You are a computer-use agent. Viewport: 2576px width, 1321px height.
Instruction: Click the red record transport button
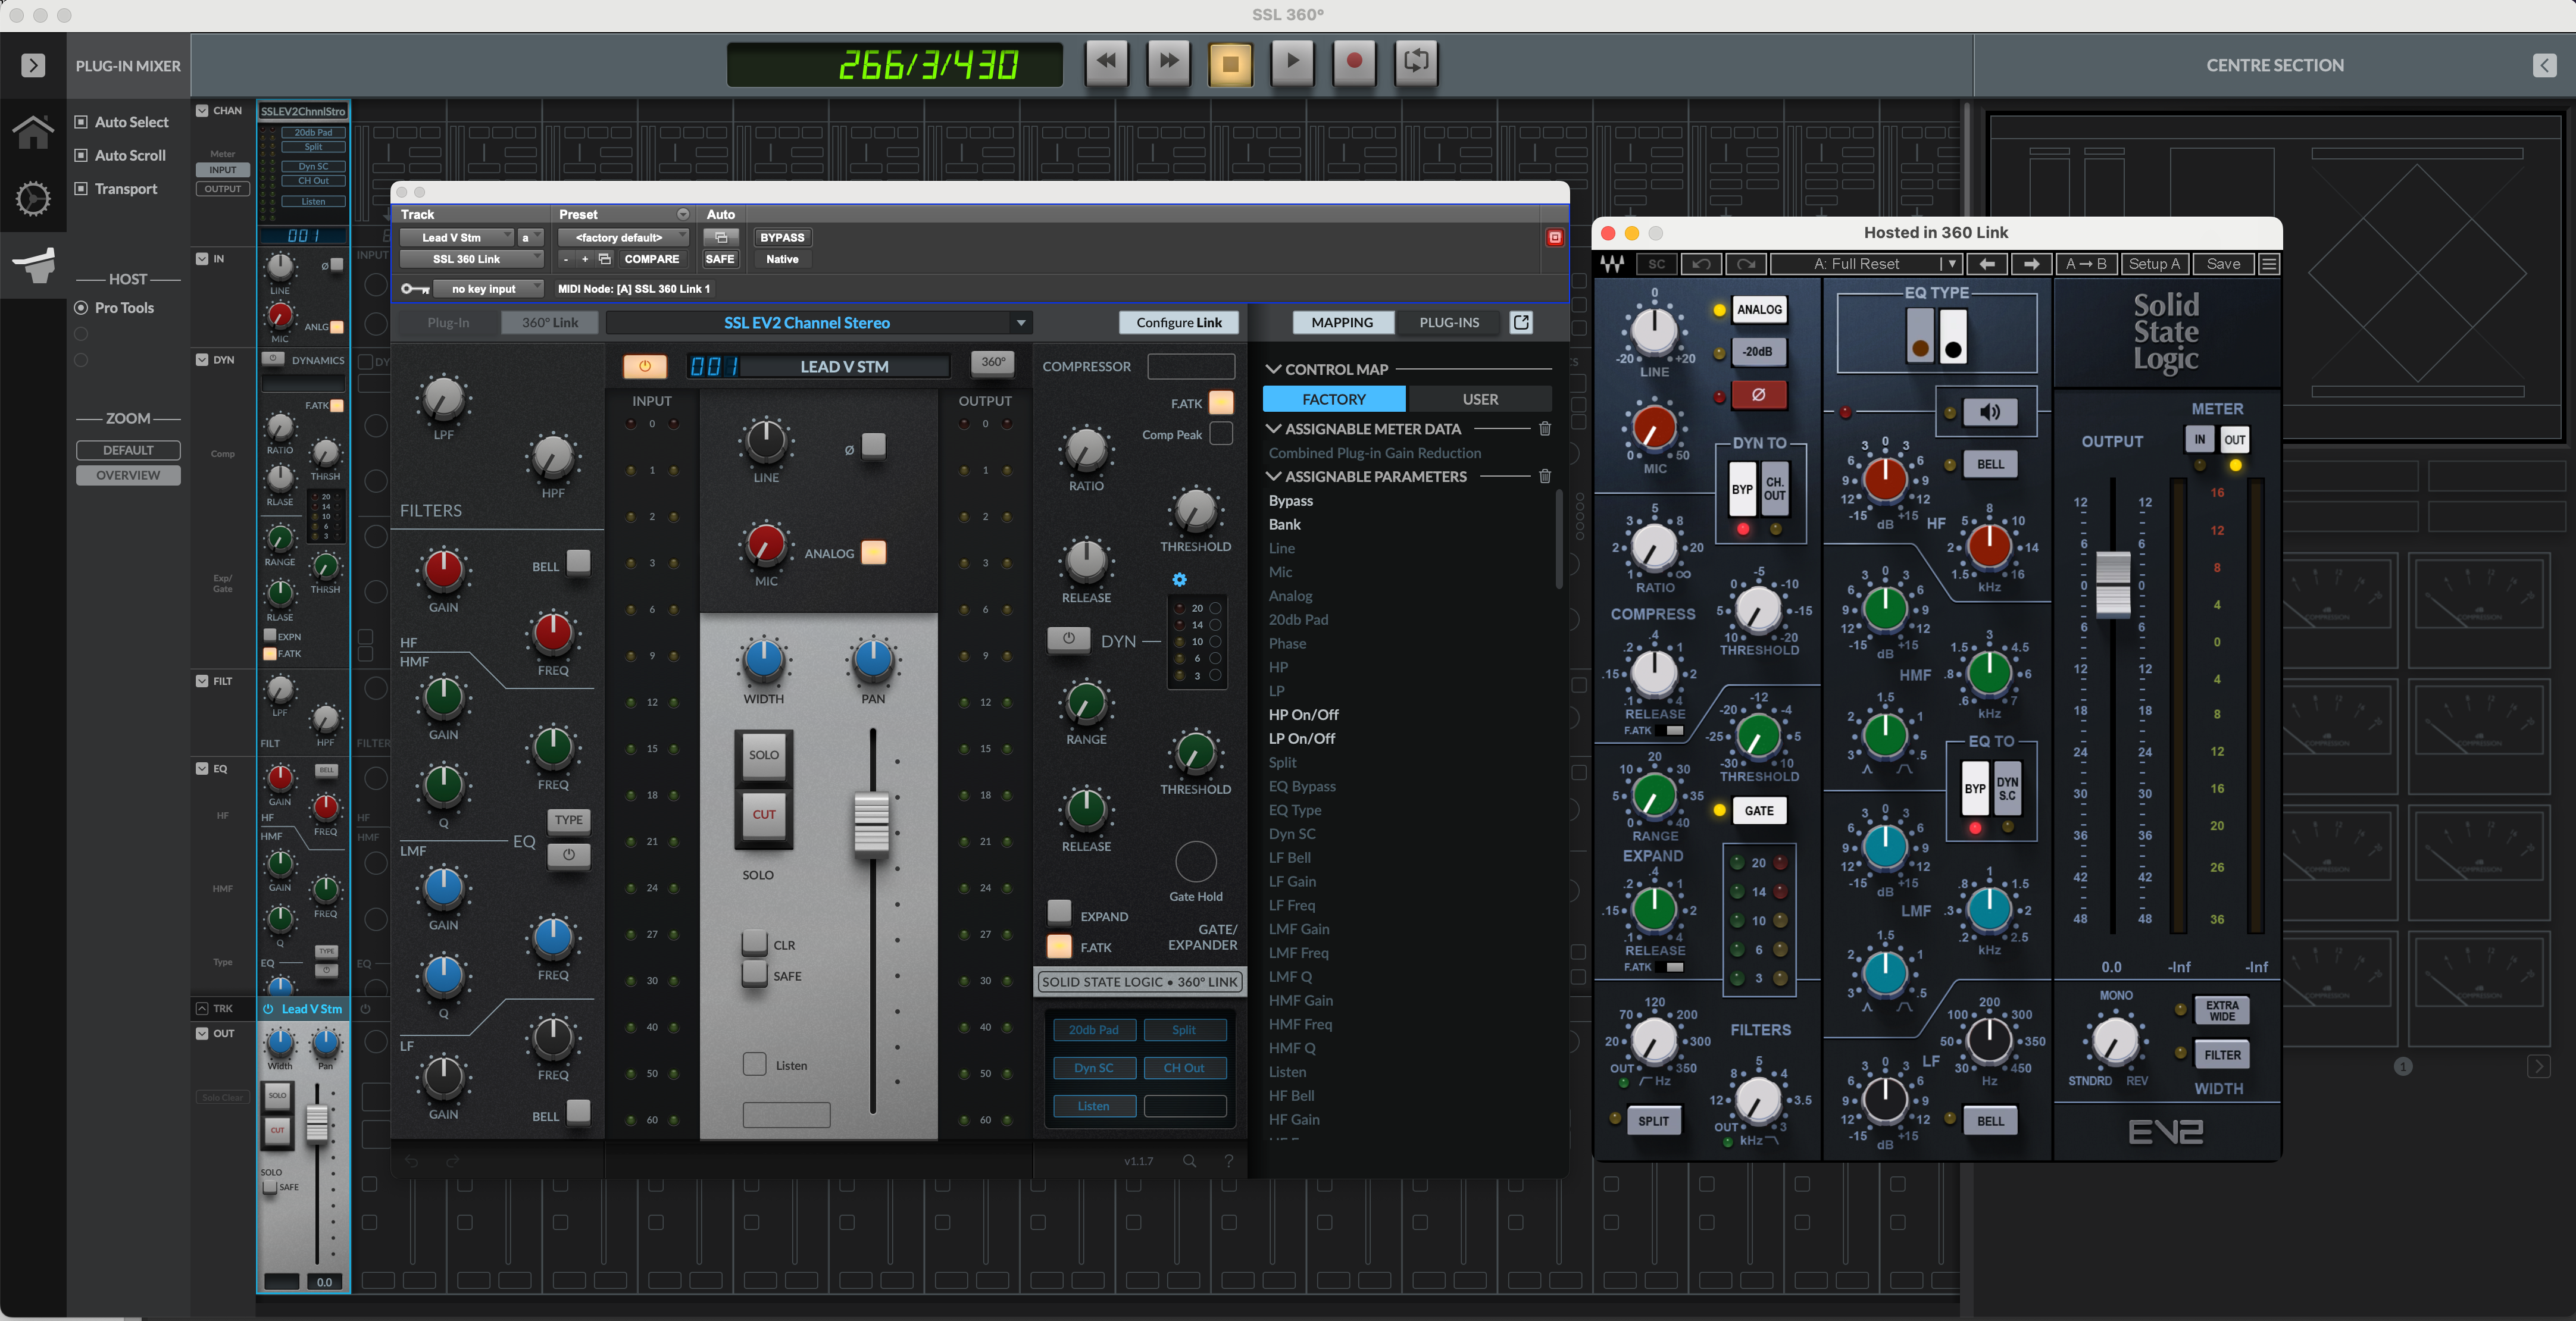[x=1354, y=62]
